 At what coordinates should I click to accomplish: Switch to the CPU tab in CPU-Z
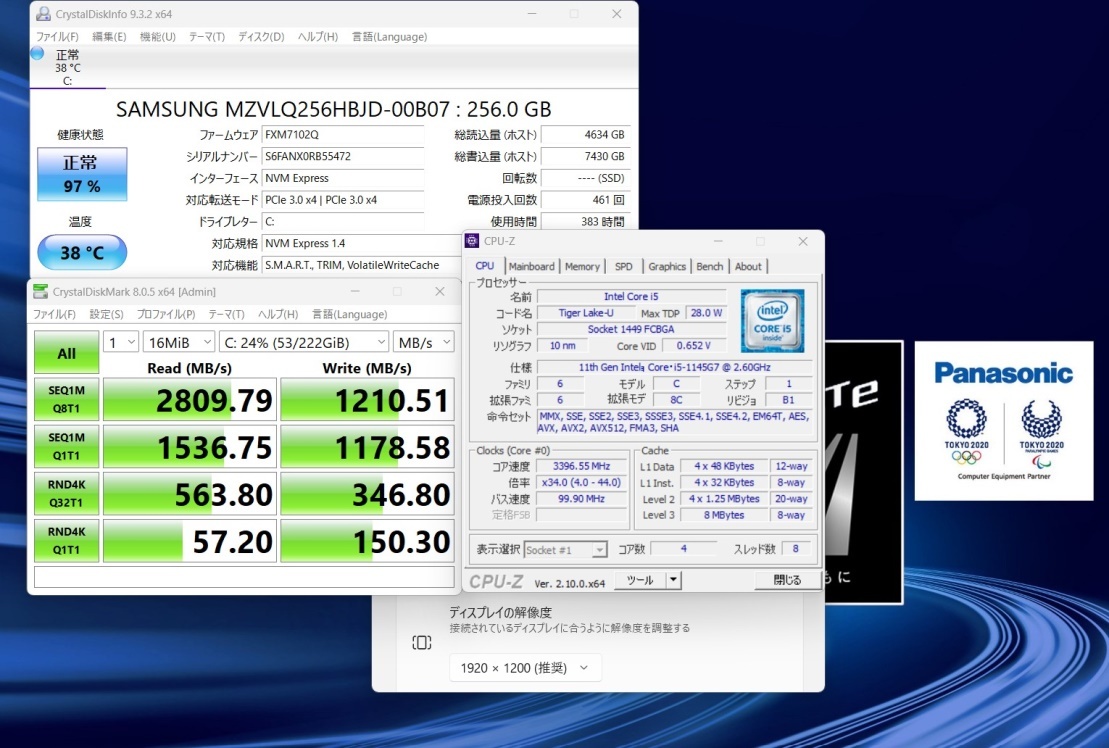[485, 266]
